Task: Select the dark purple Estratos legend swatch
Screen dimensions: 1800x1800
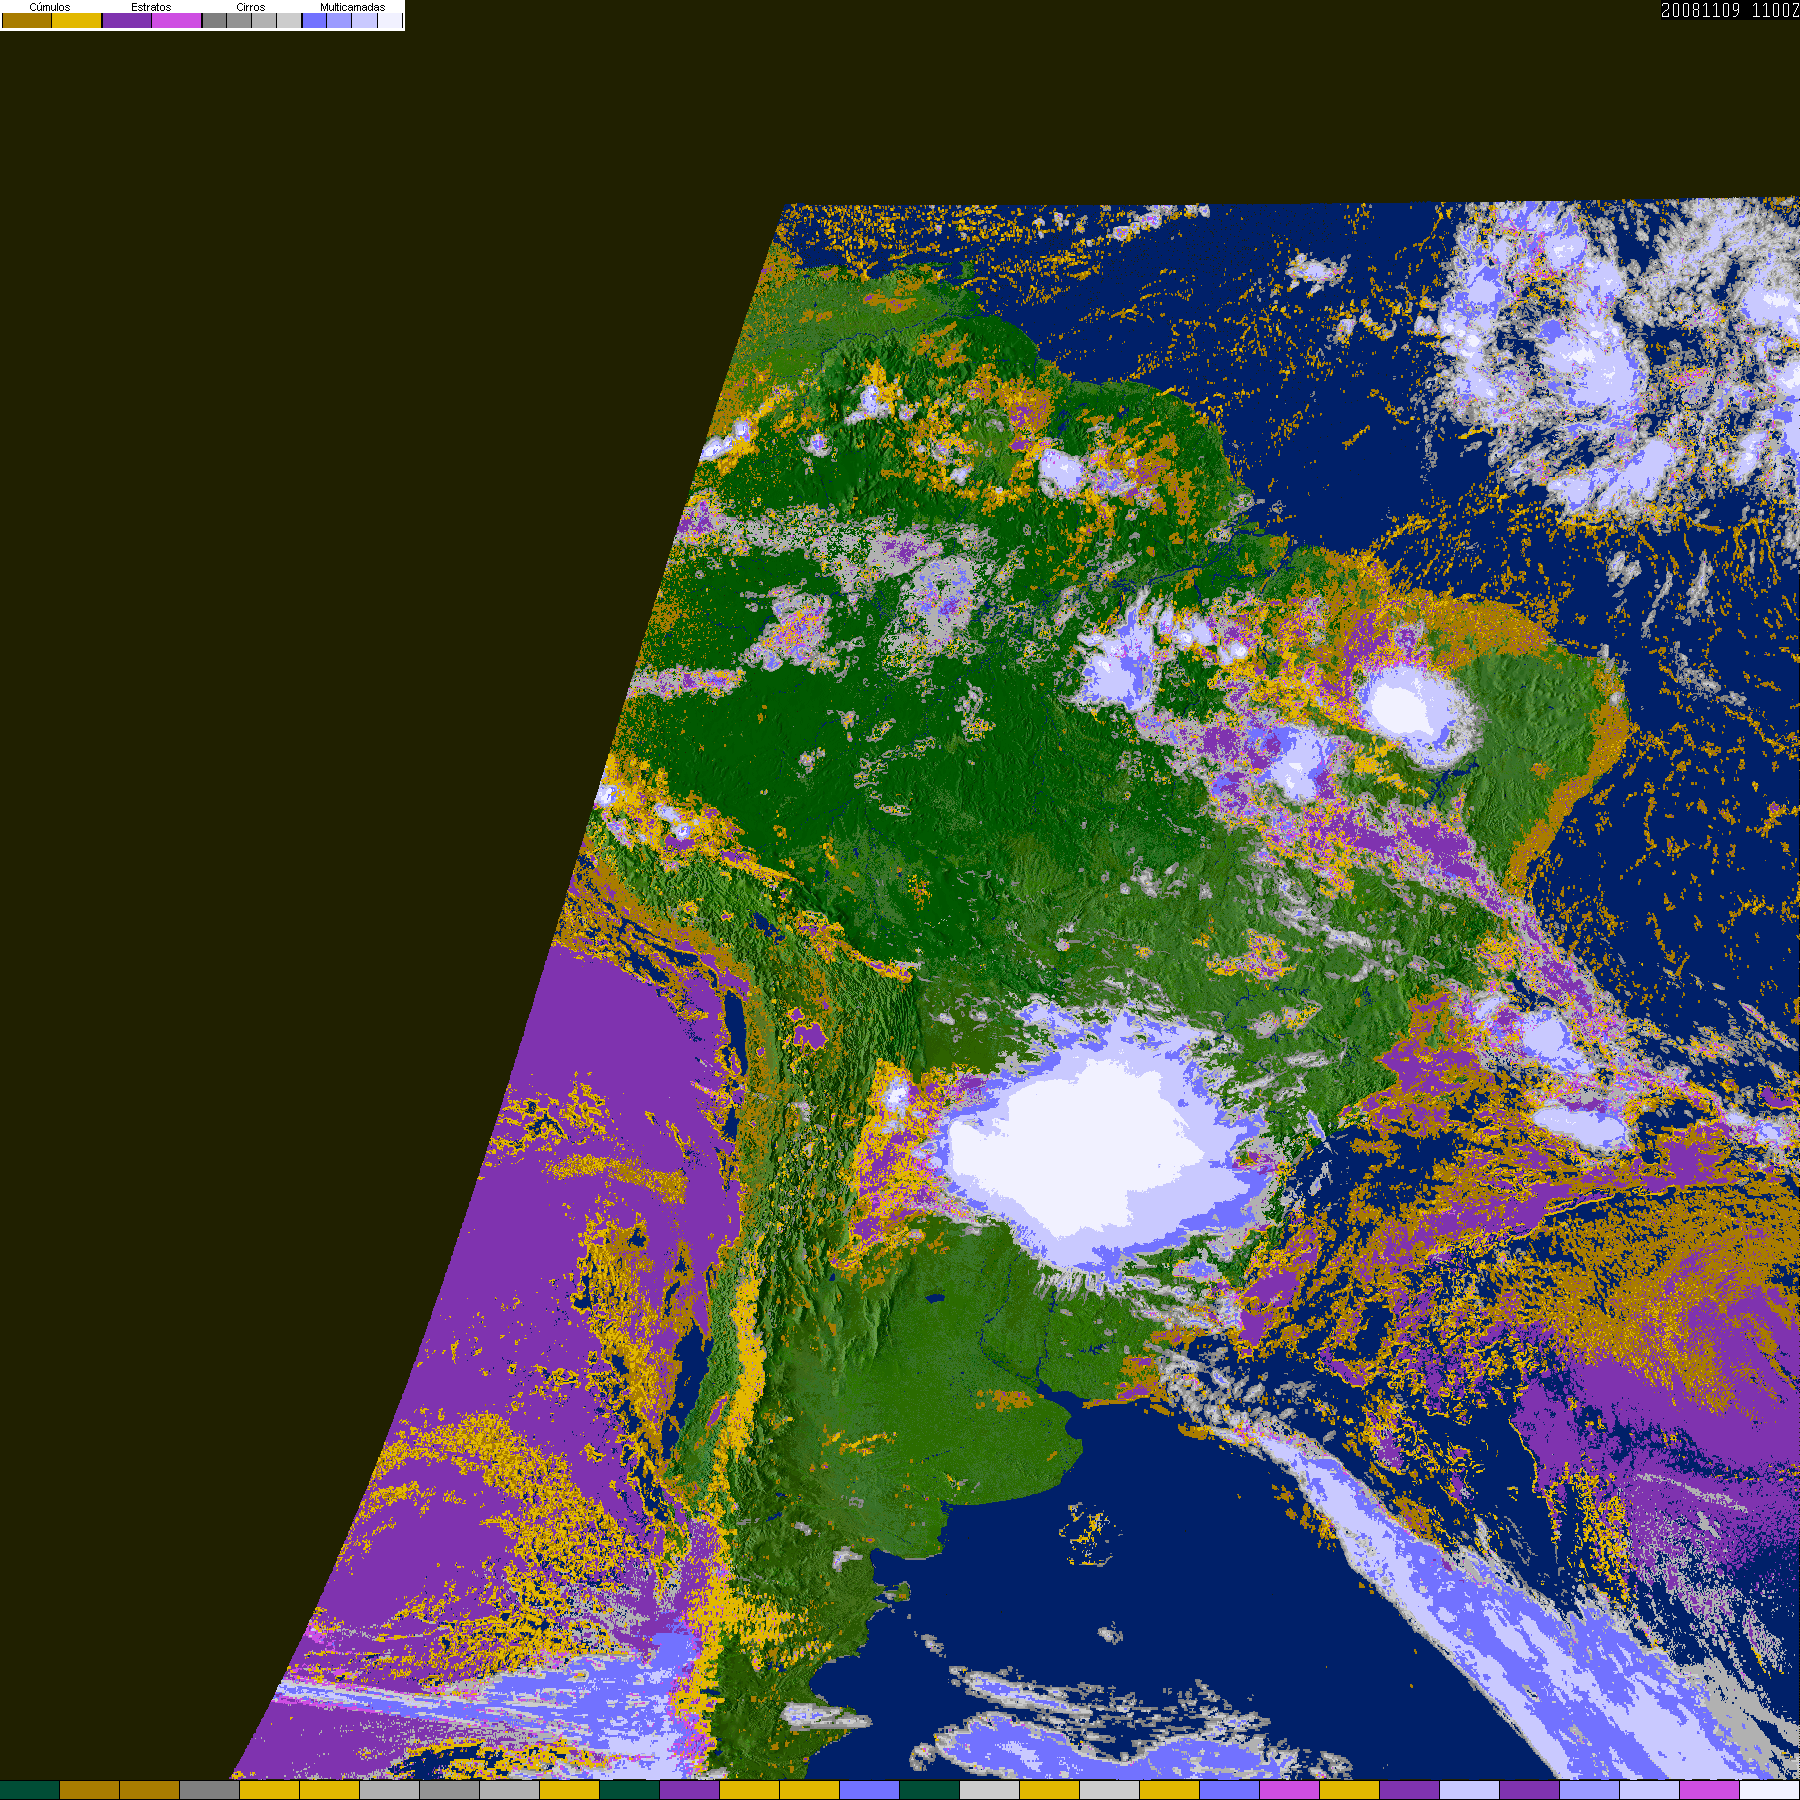Action: click(127, 20)
